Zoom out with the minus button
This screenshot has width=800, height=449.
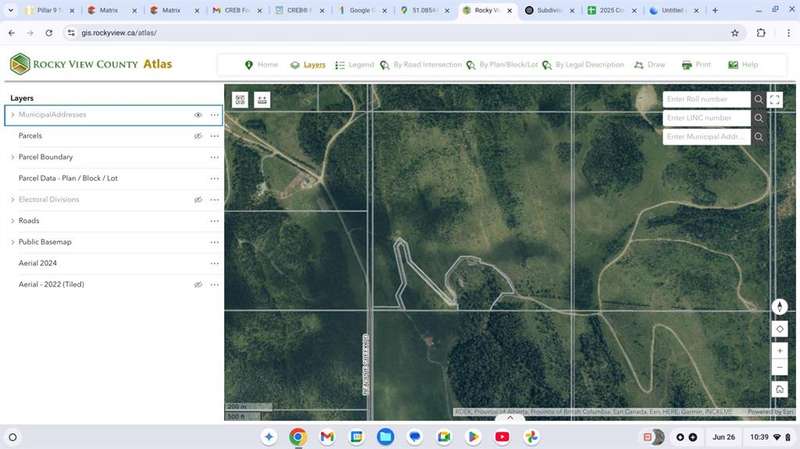point(780,367)
